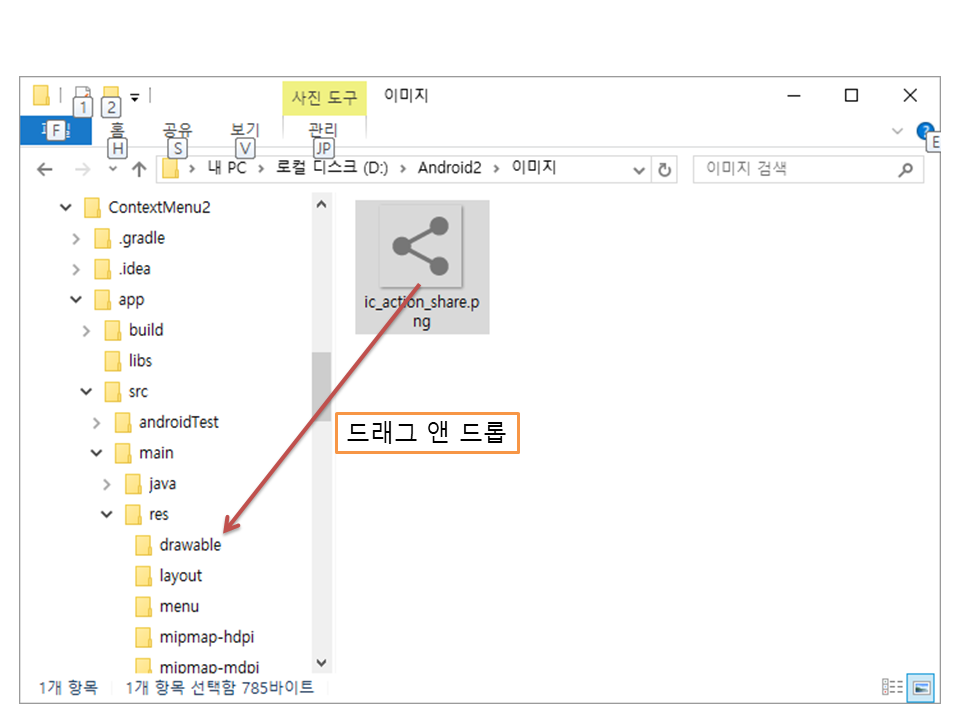Collapse the ContextMenu2 folder node

click(66, 208)
